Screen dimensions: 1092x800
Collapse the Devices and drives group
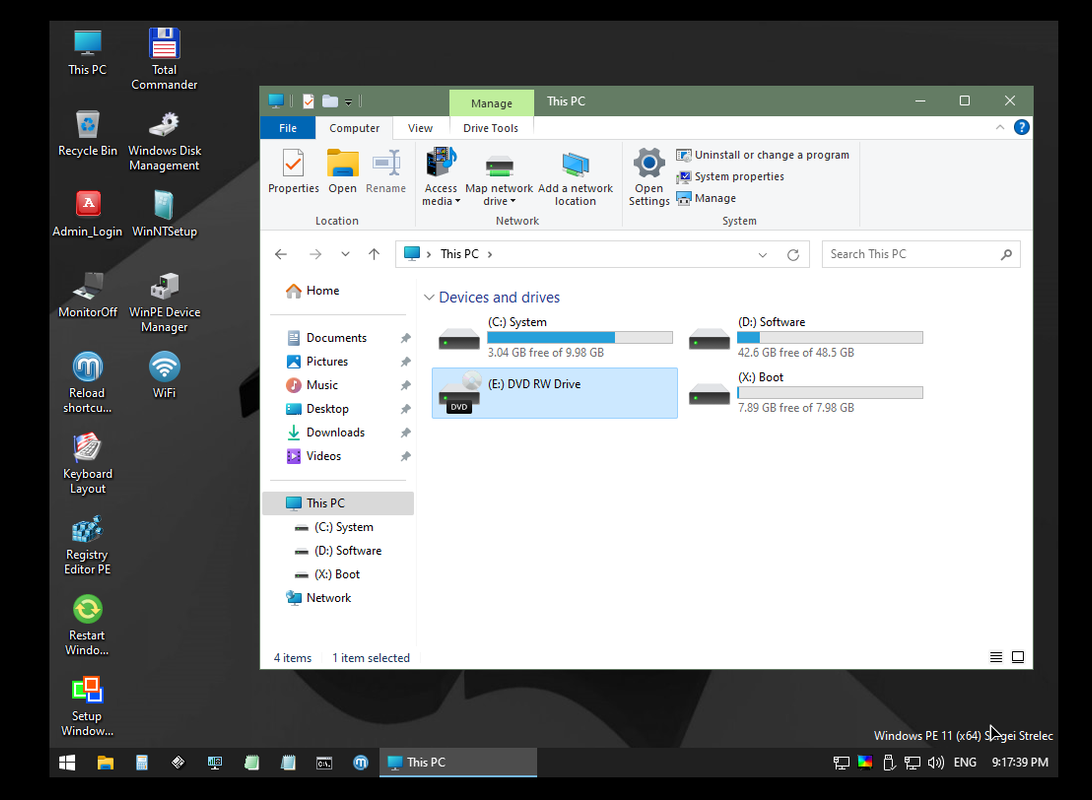(428, 297)
